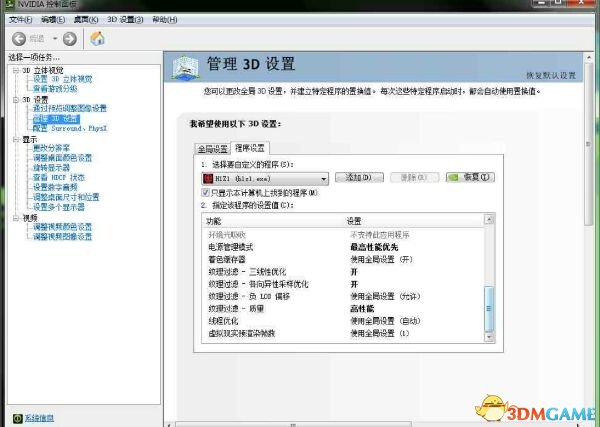Click the settings list scroll-up arrow
This screenshot has width=600, height=427.
tap(489, 220)
